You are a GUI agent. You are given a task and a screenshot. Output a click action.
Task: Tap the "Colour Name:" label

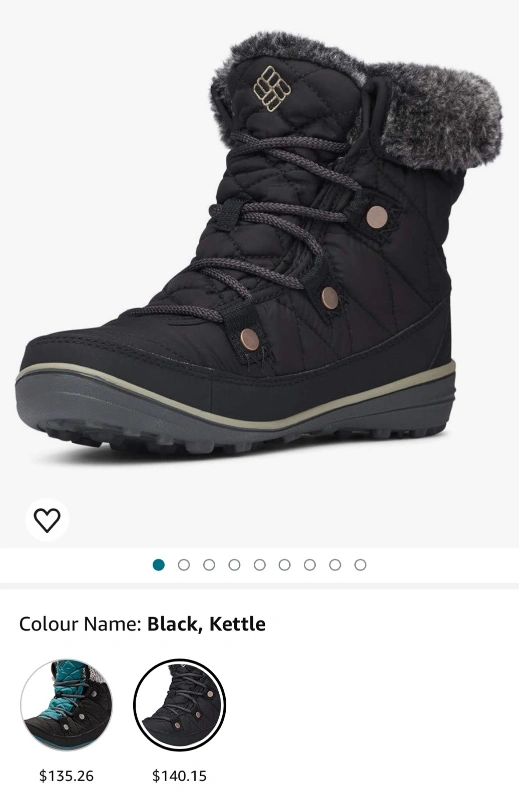coord(80,624)
